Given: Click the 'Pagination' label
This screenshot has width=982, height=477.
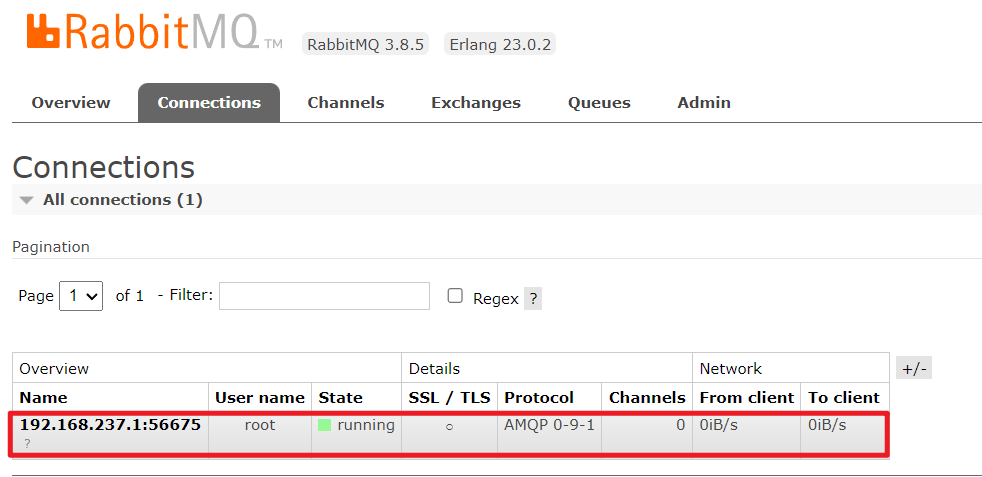Looking at the screenshot, I should pyautogui.click(x=51, y=247).
